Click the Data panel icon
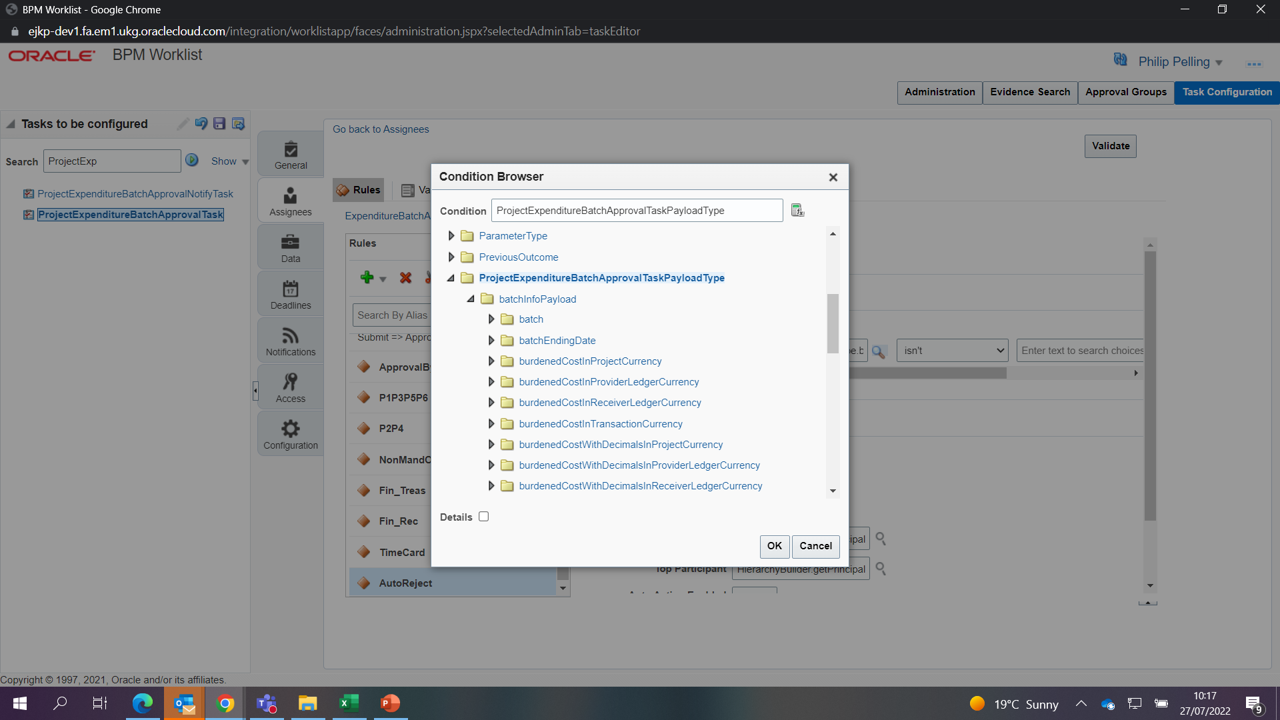1280x720 pixels. point(290,245)
